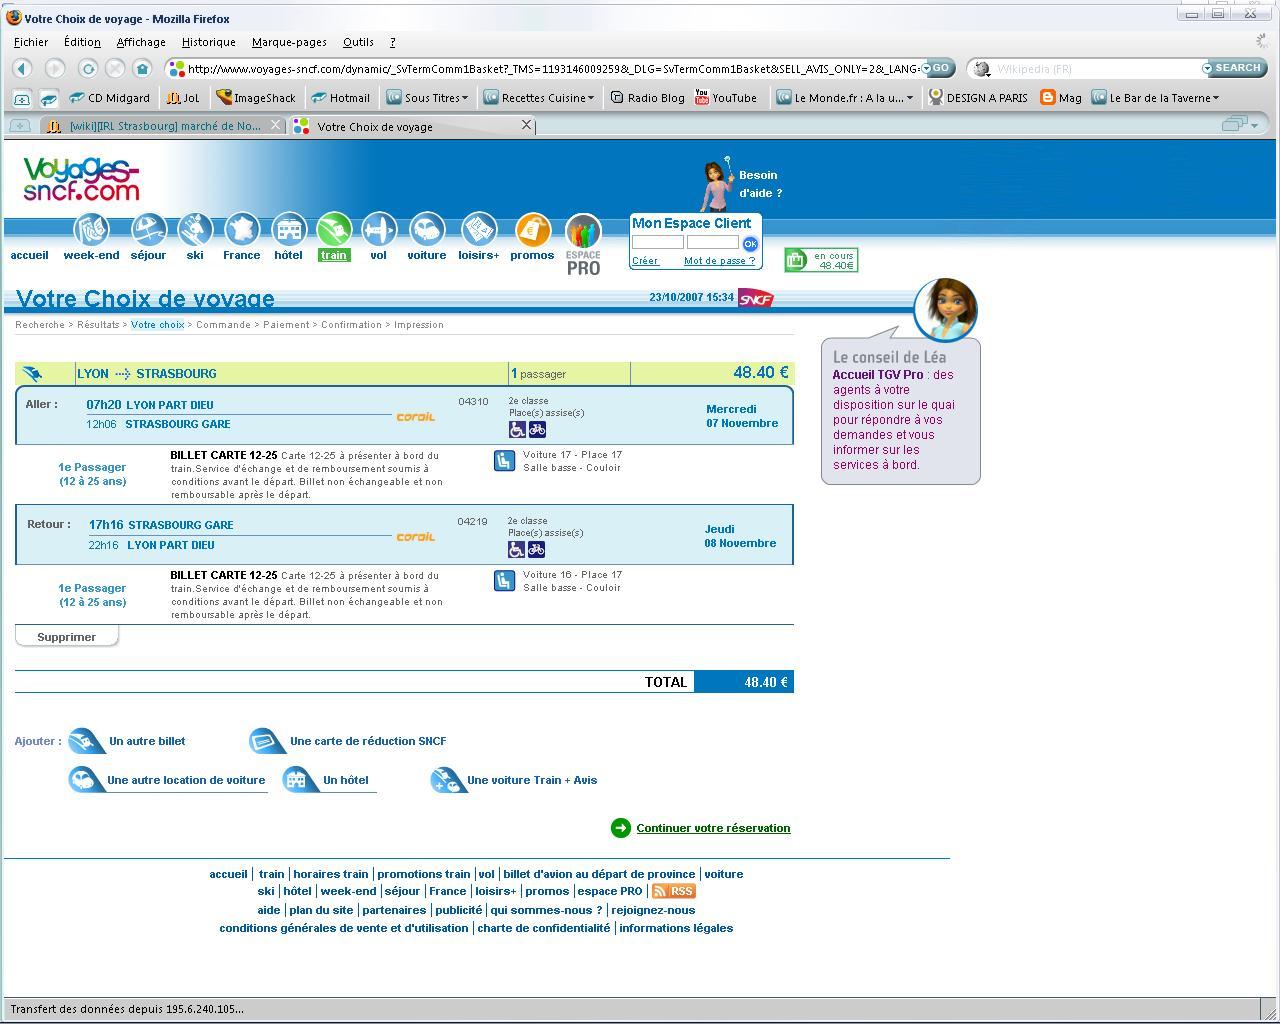
Task: Open the France map icon
Action: point(242,230)
